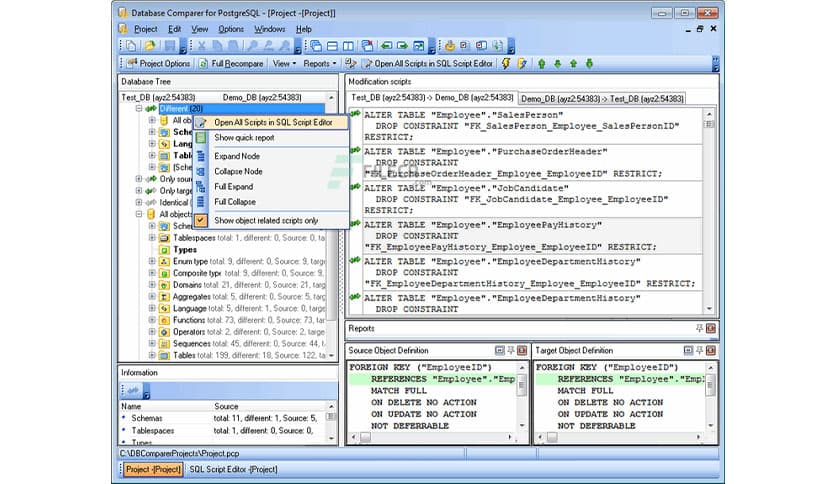Image resolution: width=836 pixels, height=484 pixels.
Task: Close the Source Object Definition panel
Action: coord(522,350)
